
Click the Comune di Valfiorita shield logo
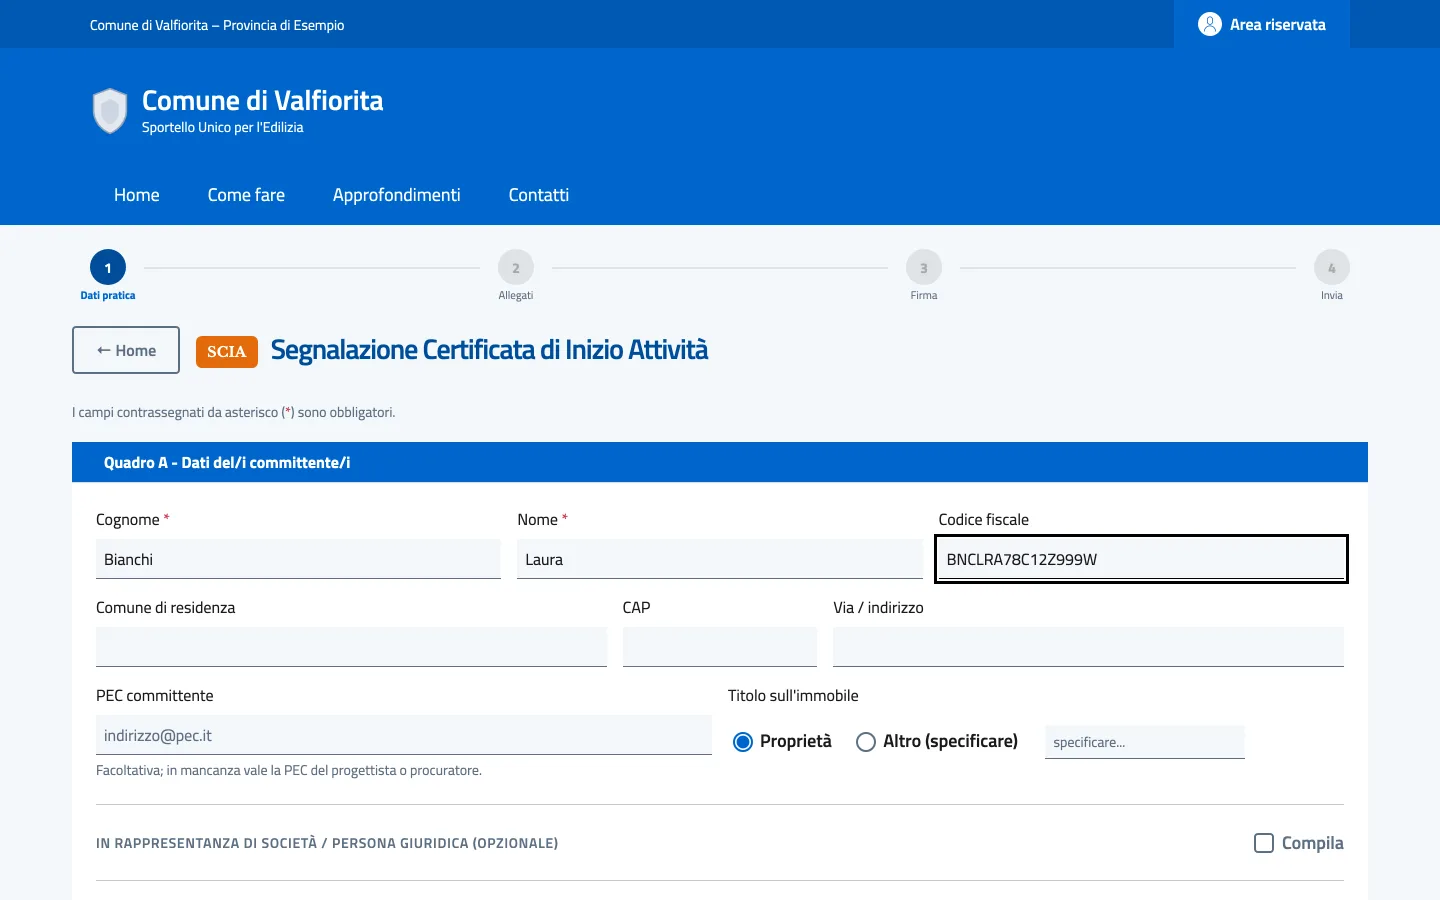110,110
